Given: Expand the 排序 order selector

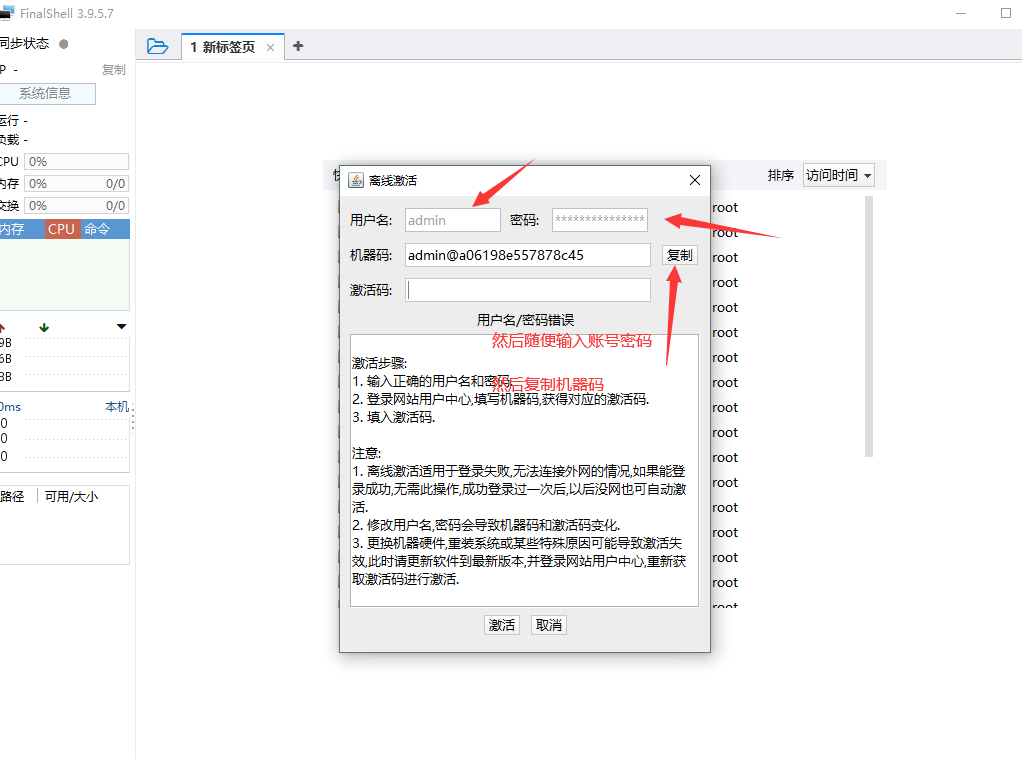Looking at the screenshot, I should tap(786, 175).
